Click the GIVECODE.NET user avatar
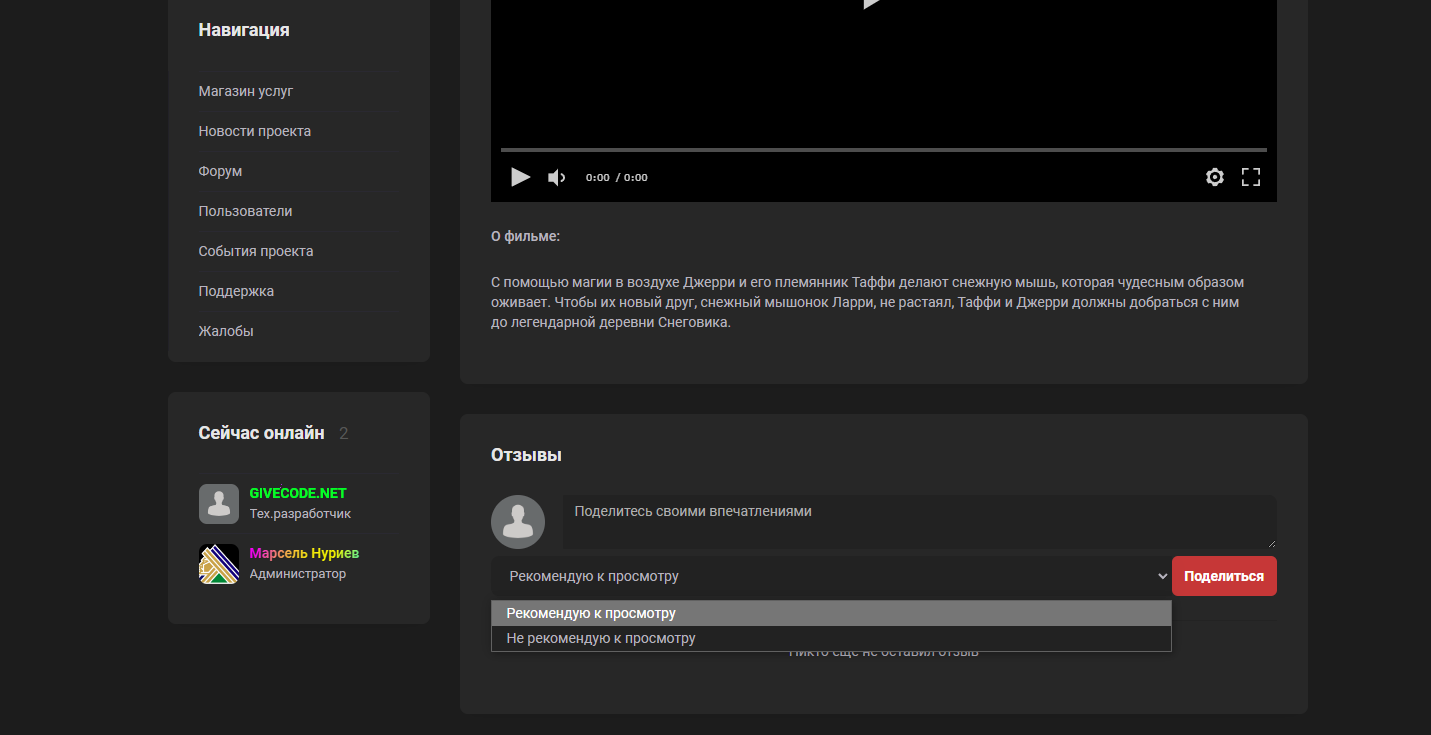The image size is (1431, 735). [x=219, y=504]
